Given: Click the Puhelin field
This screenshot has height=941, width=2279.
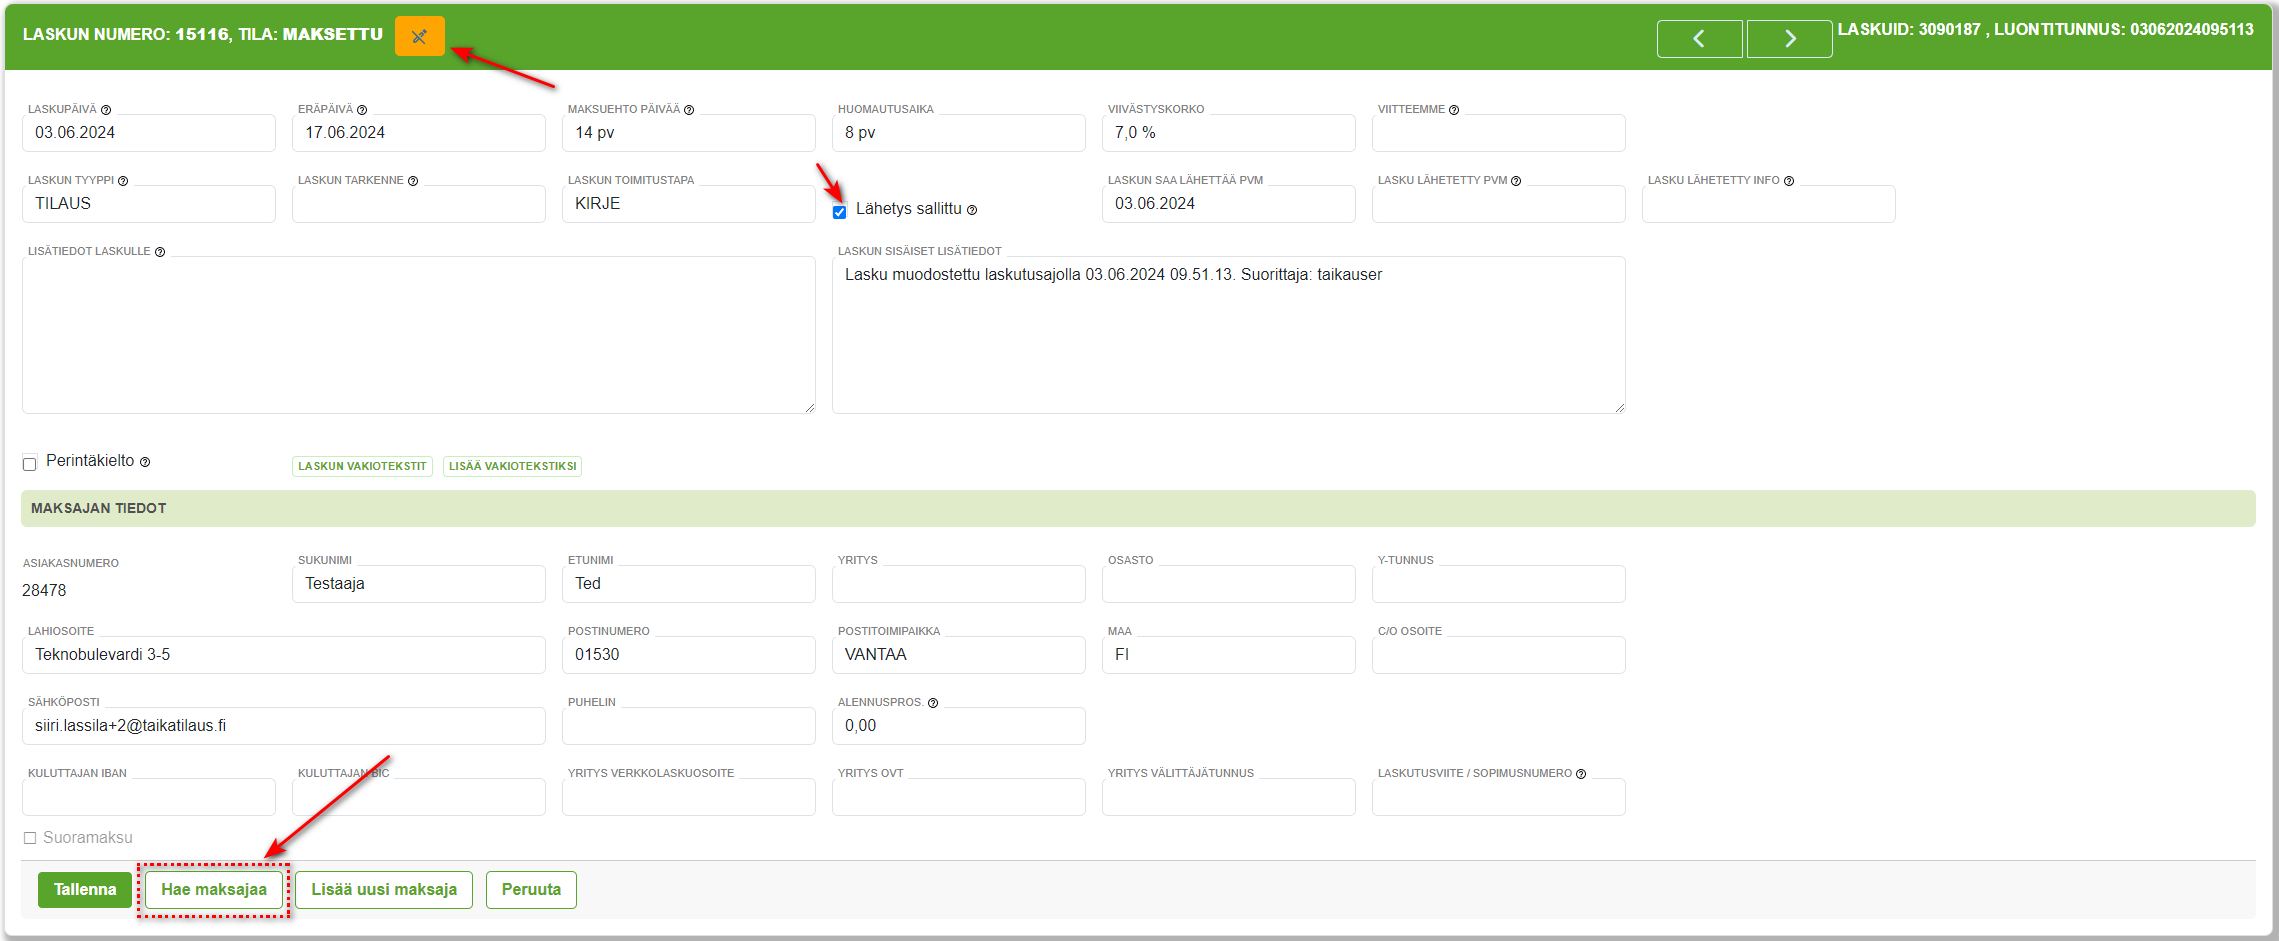Looking at the screenshot, I should tap(689, 726).
